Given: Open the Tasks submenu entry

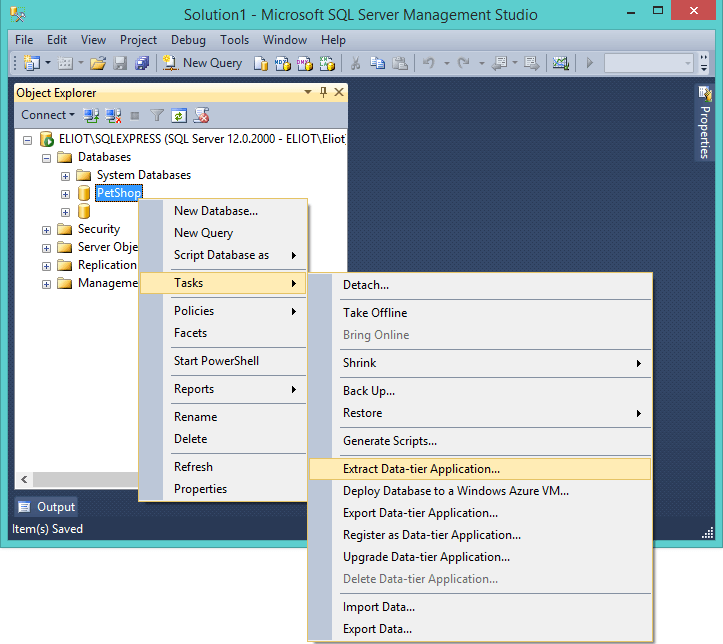Looking at the screenshot, I should (223, 283).
